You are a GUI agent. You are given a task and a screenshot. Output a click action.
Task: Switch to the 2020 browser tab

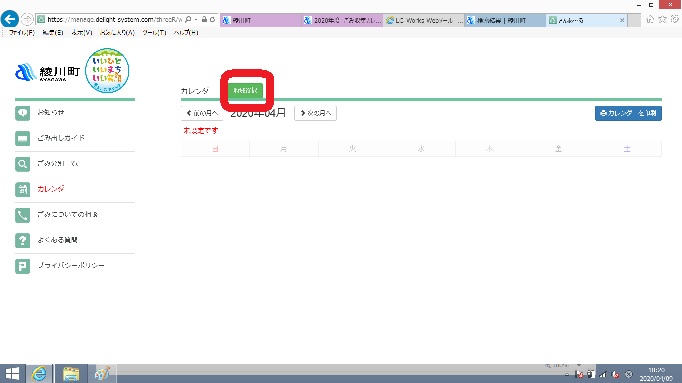342,20
